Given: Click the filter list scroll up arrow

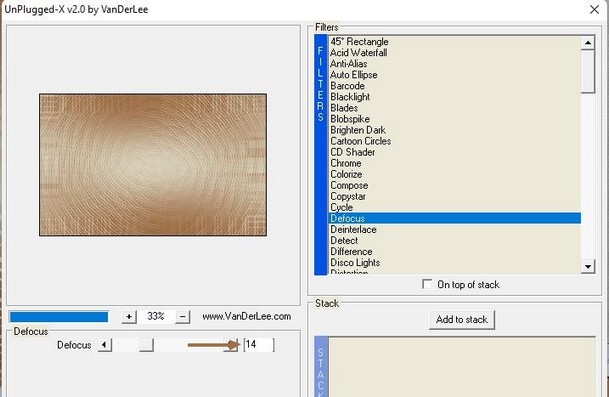Looking at the screenshot, I should pos(588,43).
